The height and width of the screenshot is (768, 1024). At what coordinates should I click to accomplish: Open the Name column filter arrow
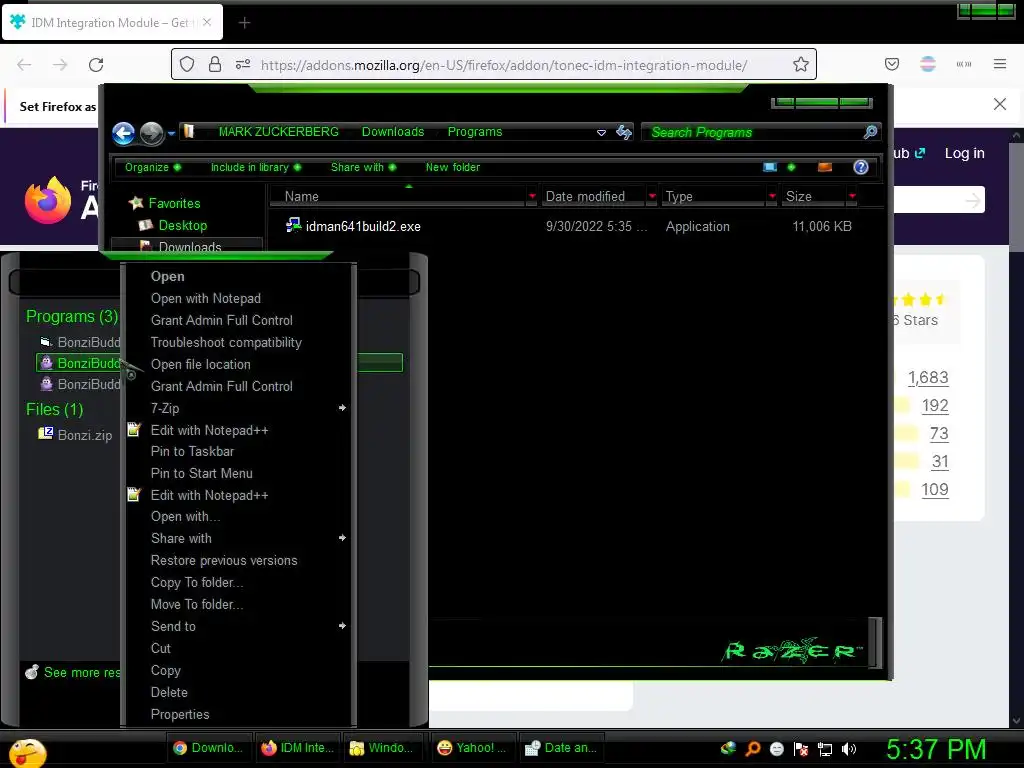pyautogui.click(x=532, y=197)
